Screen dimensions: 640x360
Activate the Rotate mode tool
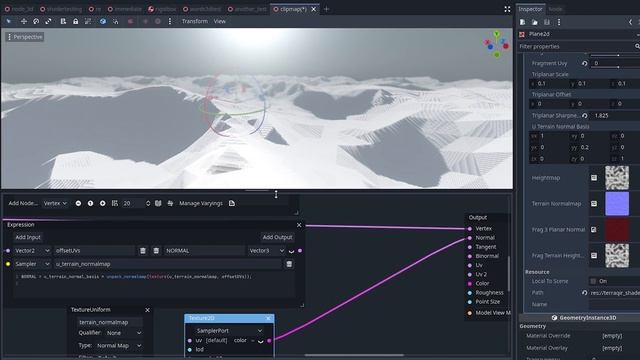click(x=36, y=21)
